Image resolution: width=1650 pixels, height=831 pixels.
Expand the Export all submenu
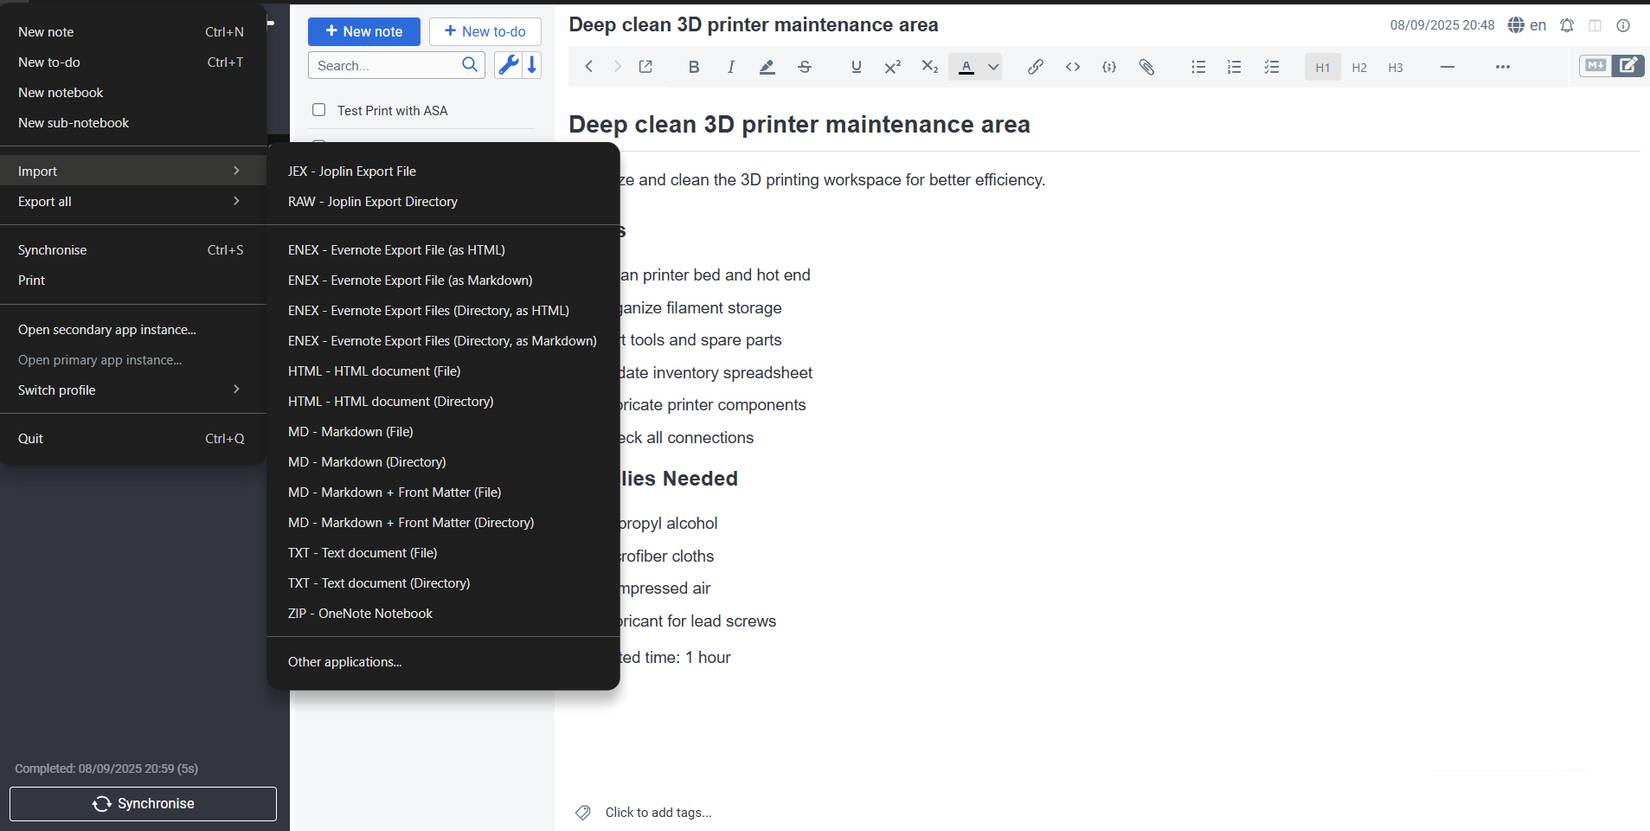click(x=130, y=201)
